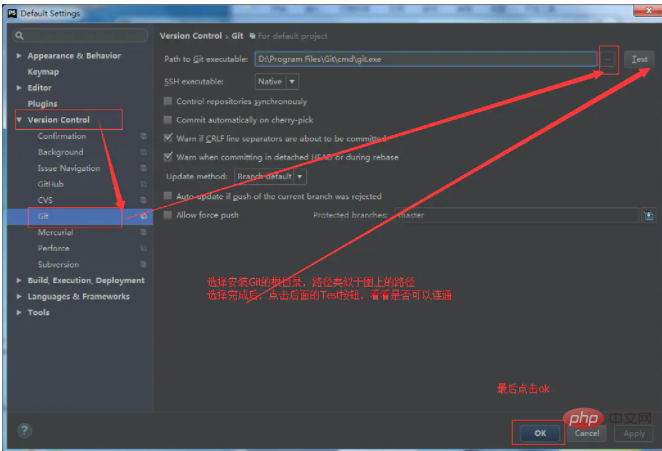Click the browse button for Git executable path

(609, 59)
